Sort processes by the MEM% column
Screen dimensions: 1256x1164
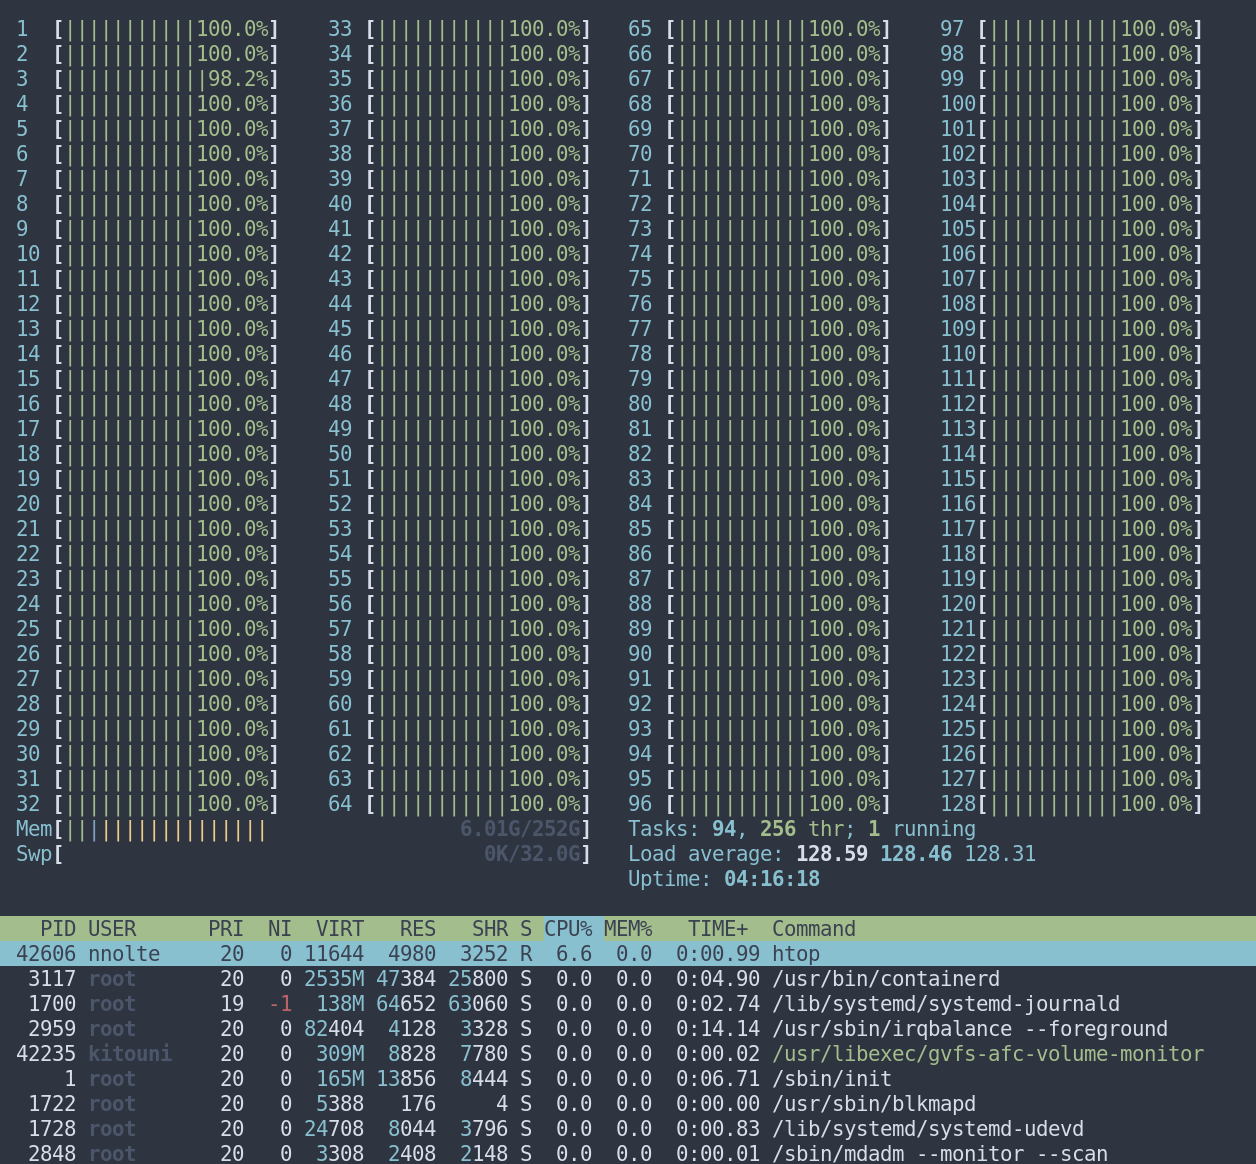[x=629, y=929]
